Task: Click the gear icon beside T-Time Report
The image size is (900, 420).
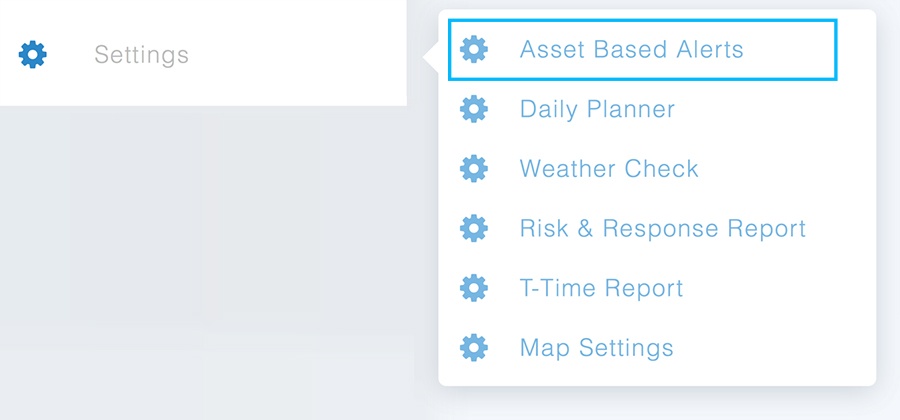Action: [x=474, y=288]
